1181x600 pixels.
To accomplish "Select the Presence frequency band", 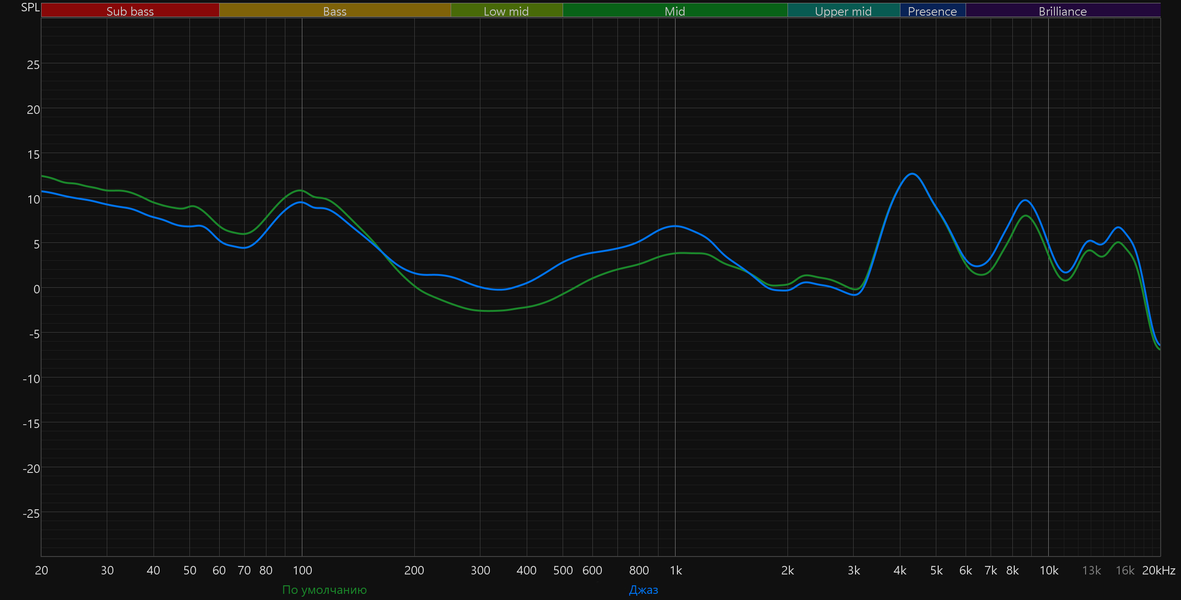I will [x=932, y=11].
